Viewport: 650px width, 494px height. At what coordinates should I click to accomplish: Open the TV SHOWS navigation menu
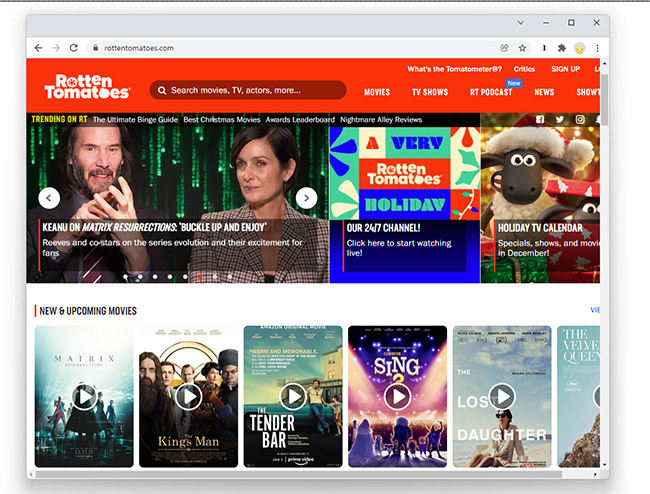click(x=430, y=92)
